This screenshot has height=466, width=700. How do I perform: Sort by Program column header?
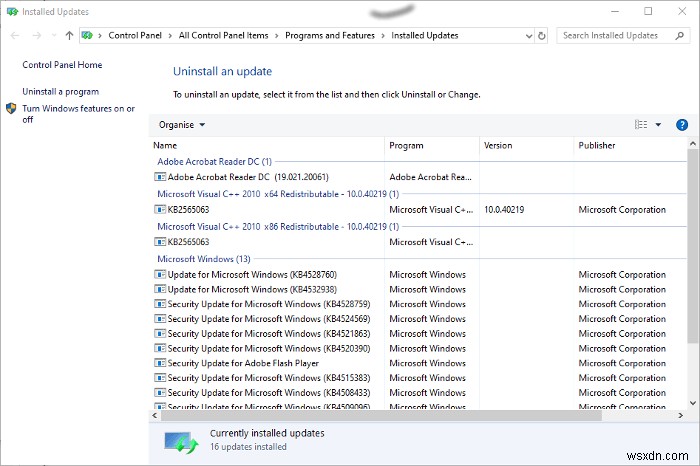point(406,146)
